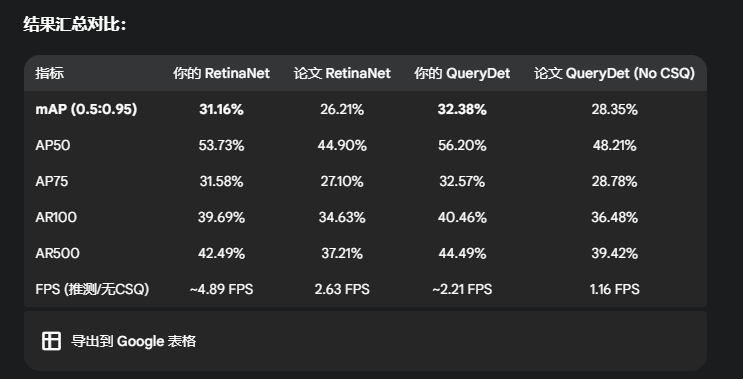Click the Google Sheets export table icon
The height and width of the screenshot is (379, 743).
click(x=51, y=341)
